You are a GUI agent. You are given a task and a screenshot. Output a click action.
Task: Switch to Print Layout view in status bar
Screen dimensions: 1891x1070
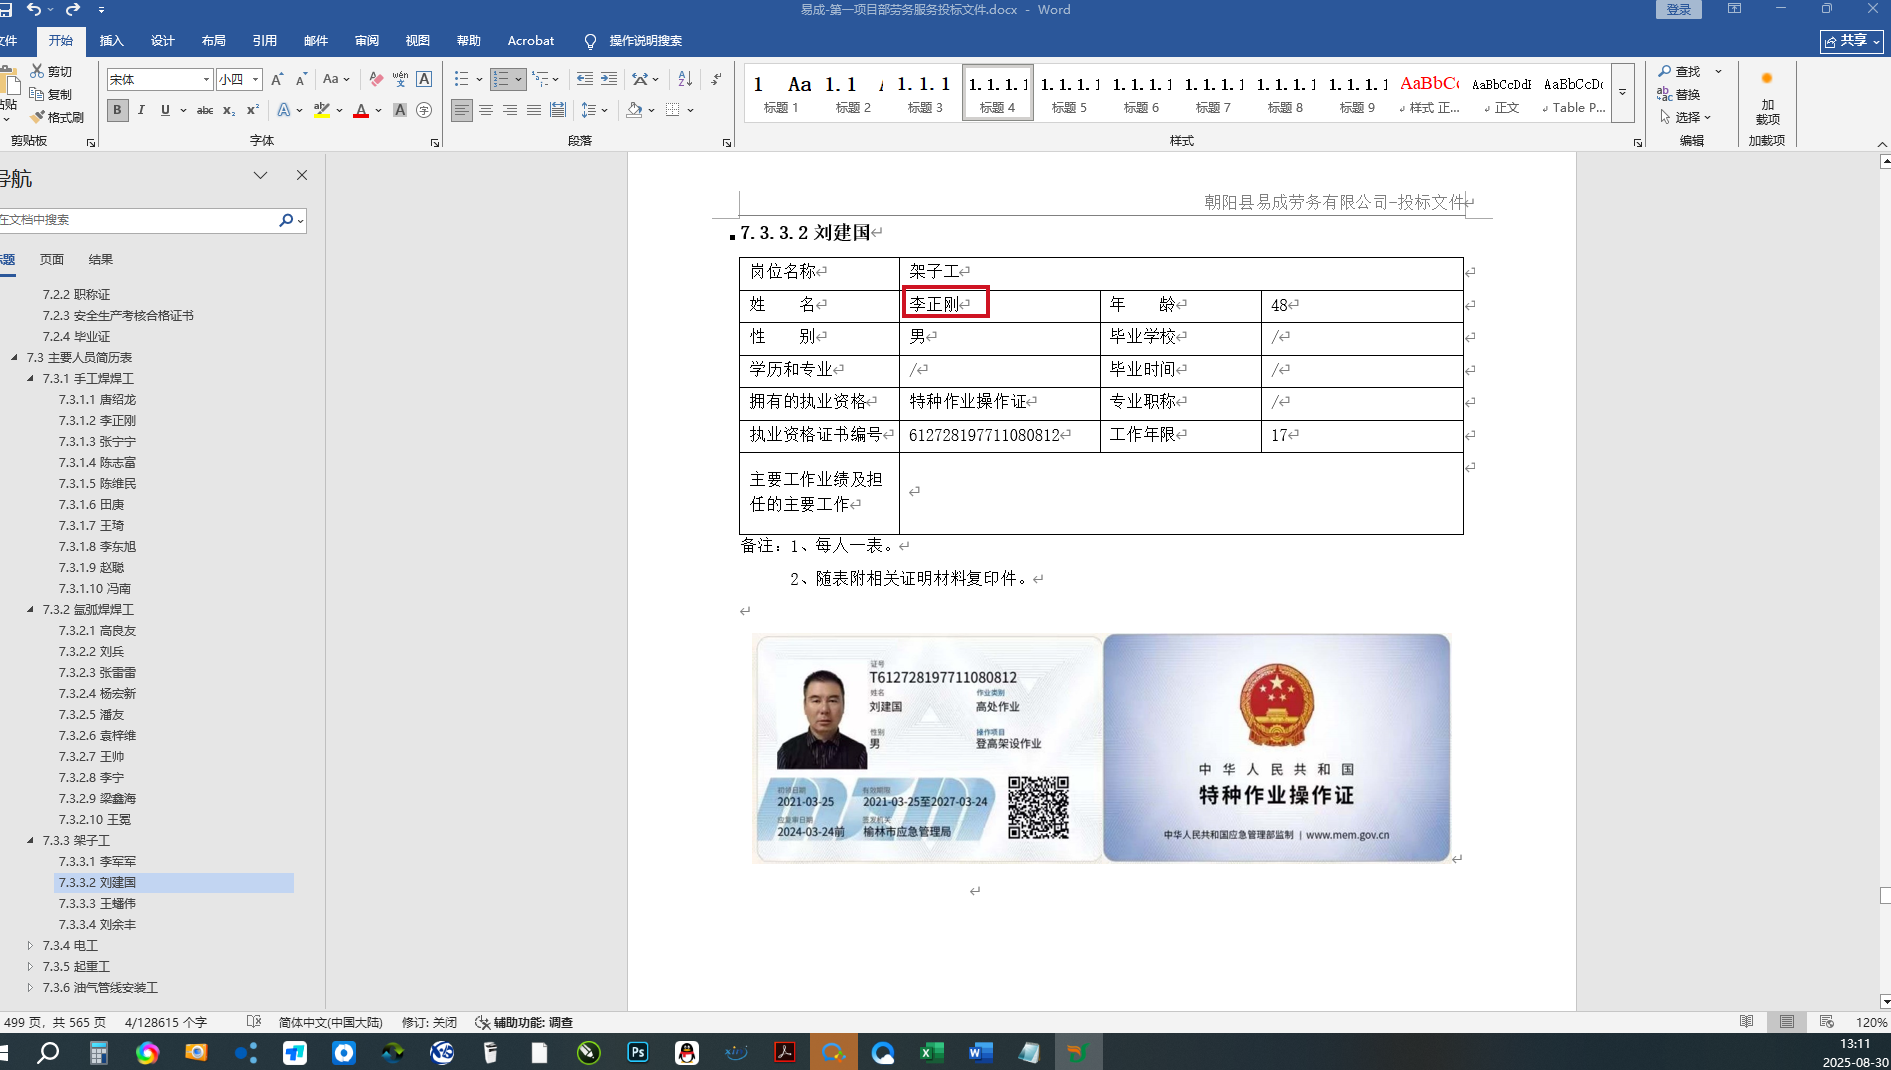point(1786,1022)
